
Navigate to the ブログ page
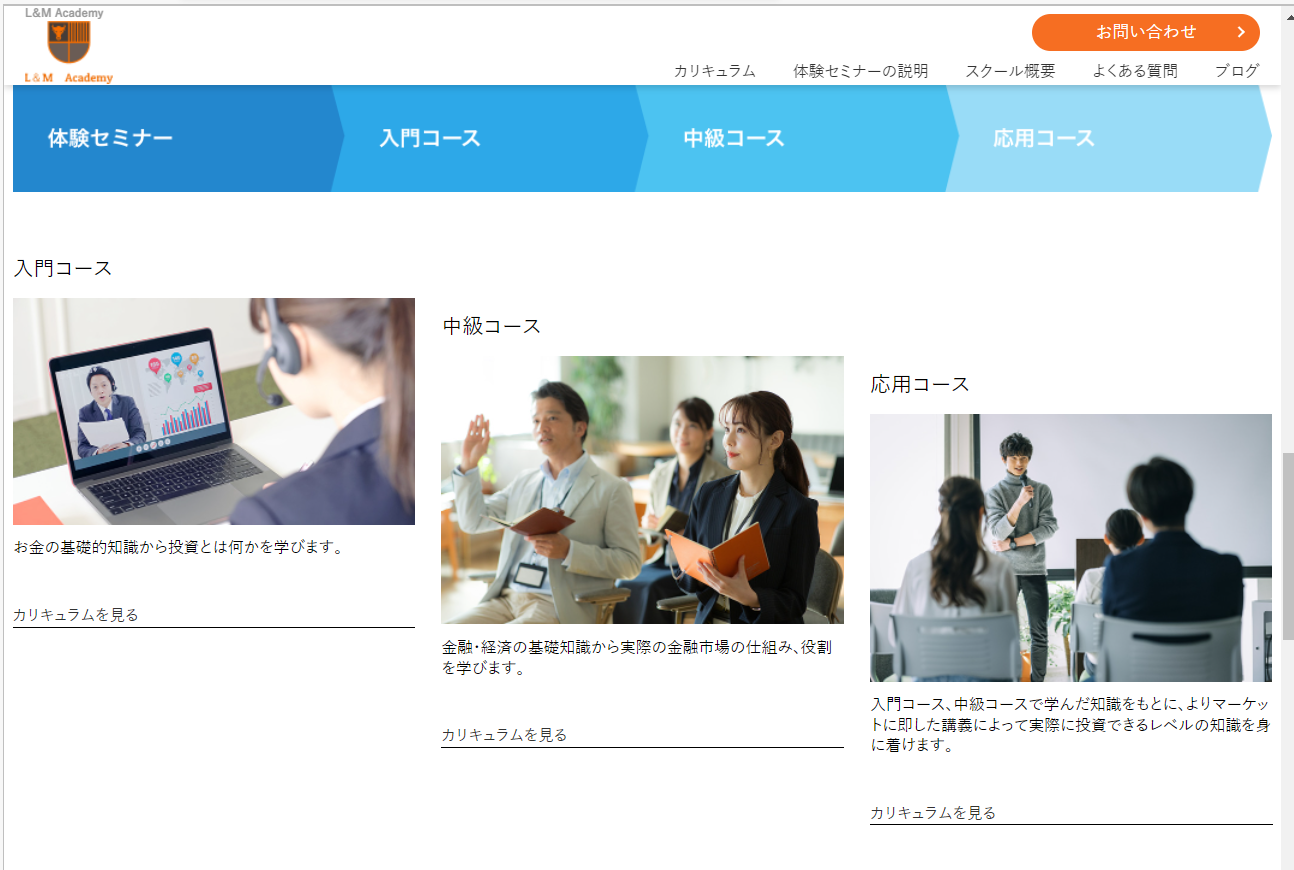click(x=1236, y=71)
